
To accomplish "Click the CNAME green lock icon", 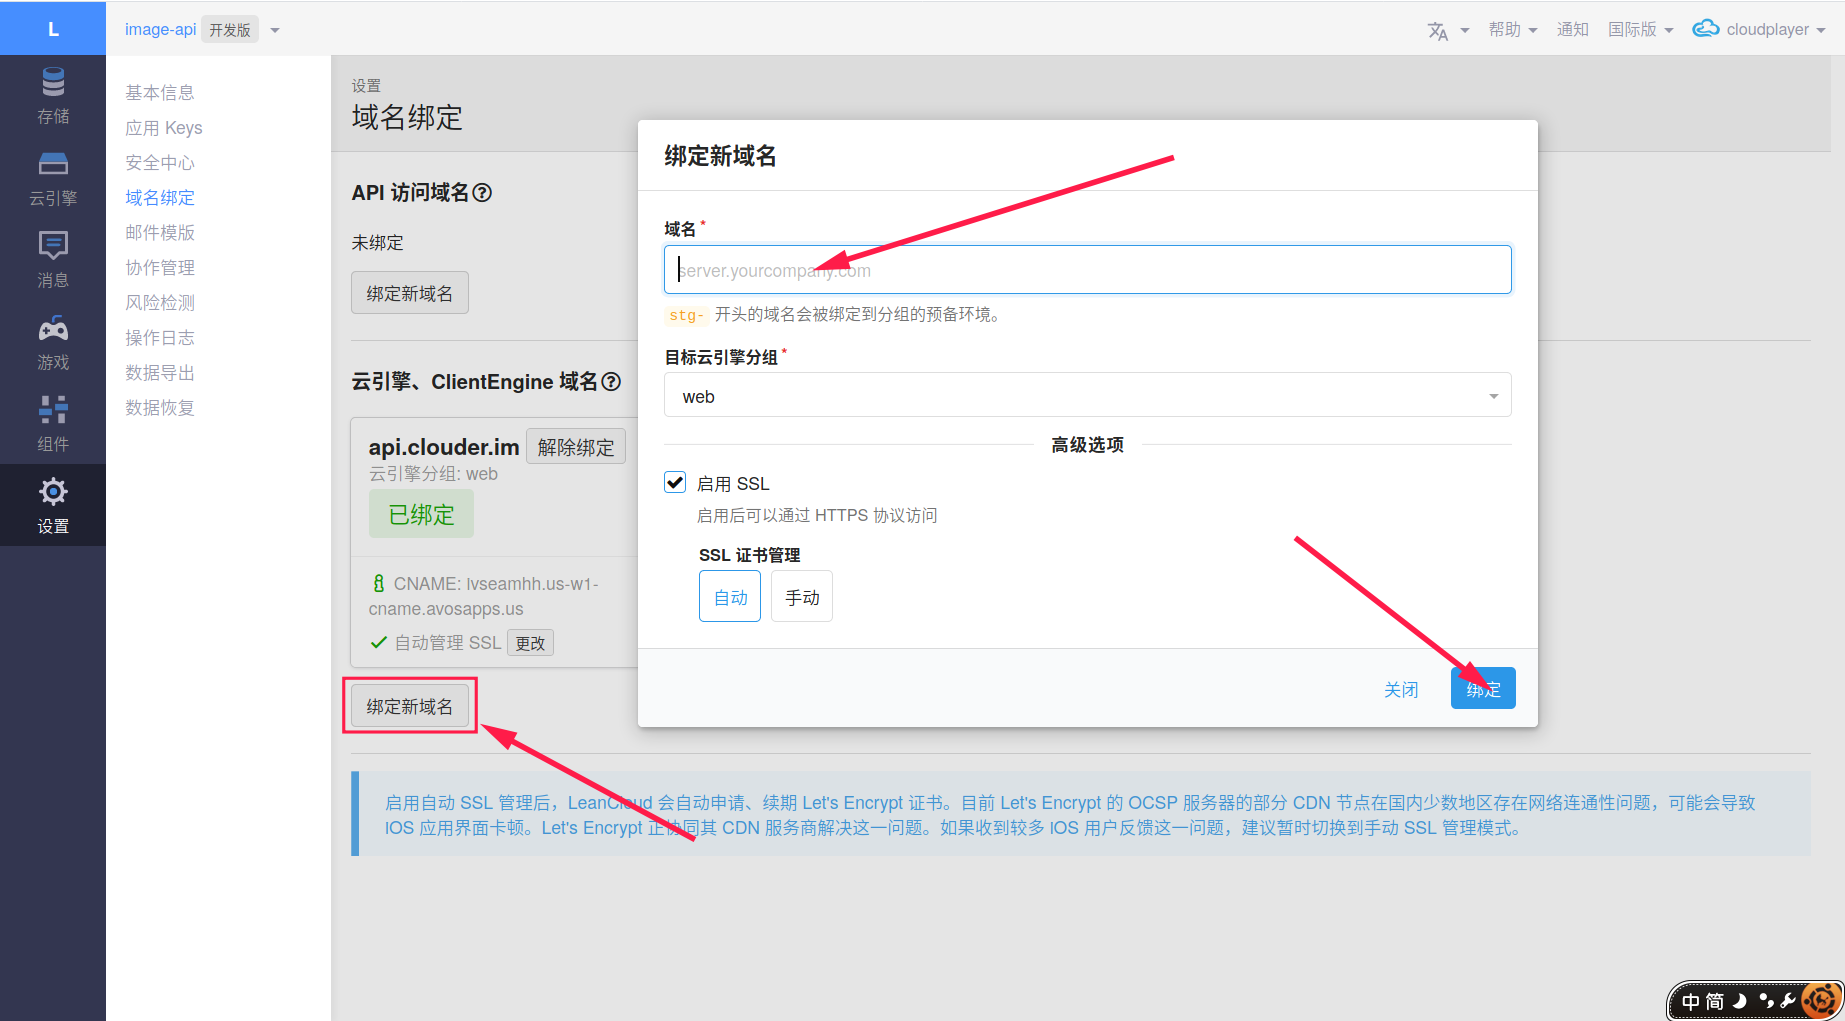I will pos(378,584).
